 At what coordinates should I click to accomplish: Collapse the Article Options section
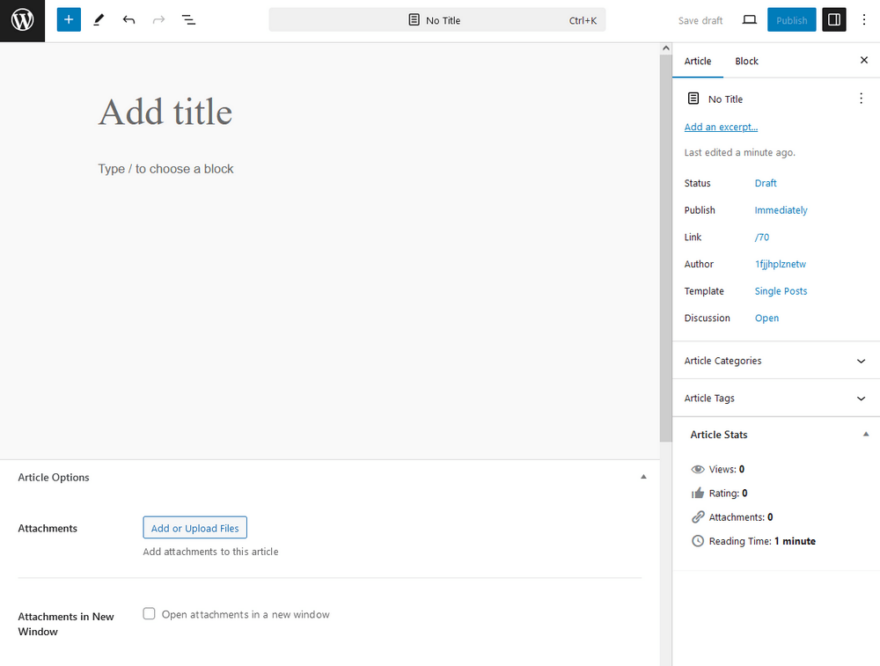click(643, 477)
